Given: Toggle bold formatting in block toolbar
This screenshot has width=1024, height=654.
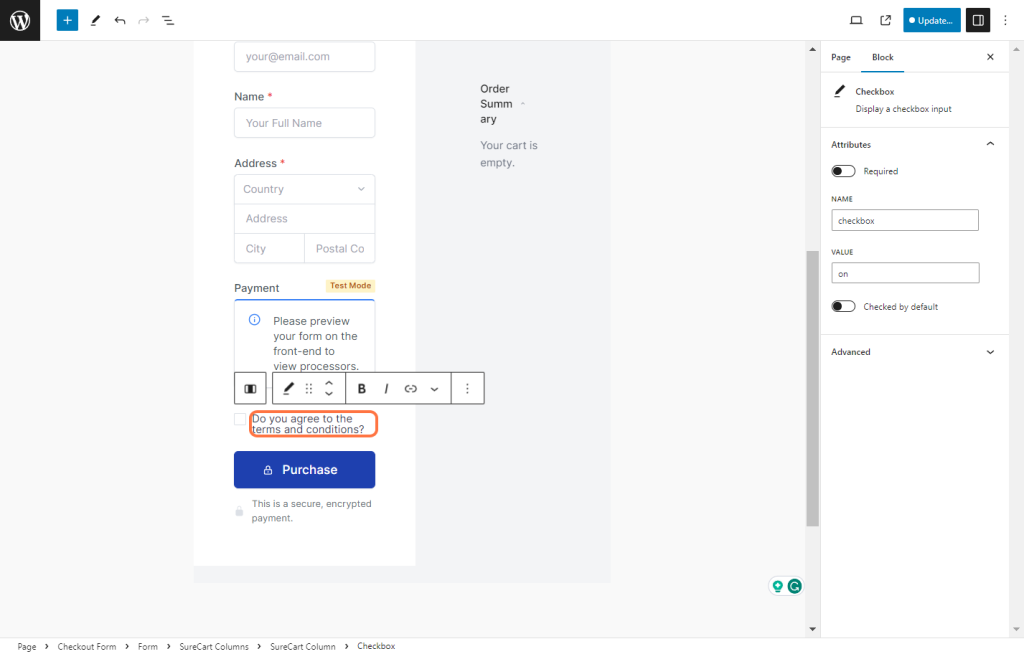Looking at the screenshot, I should [x=362, y=388].
